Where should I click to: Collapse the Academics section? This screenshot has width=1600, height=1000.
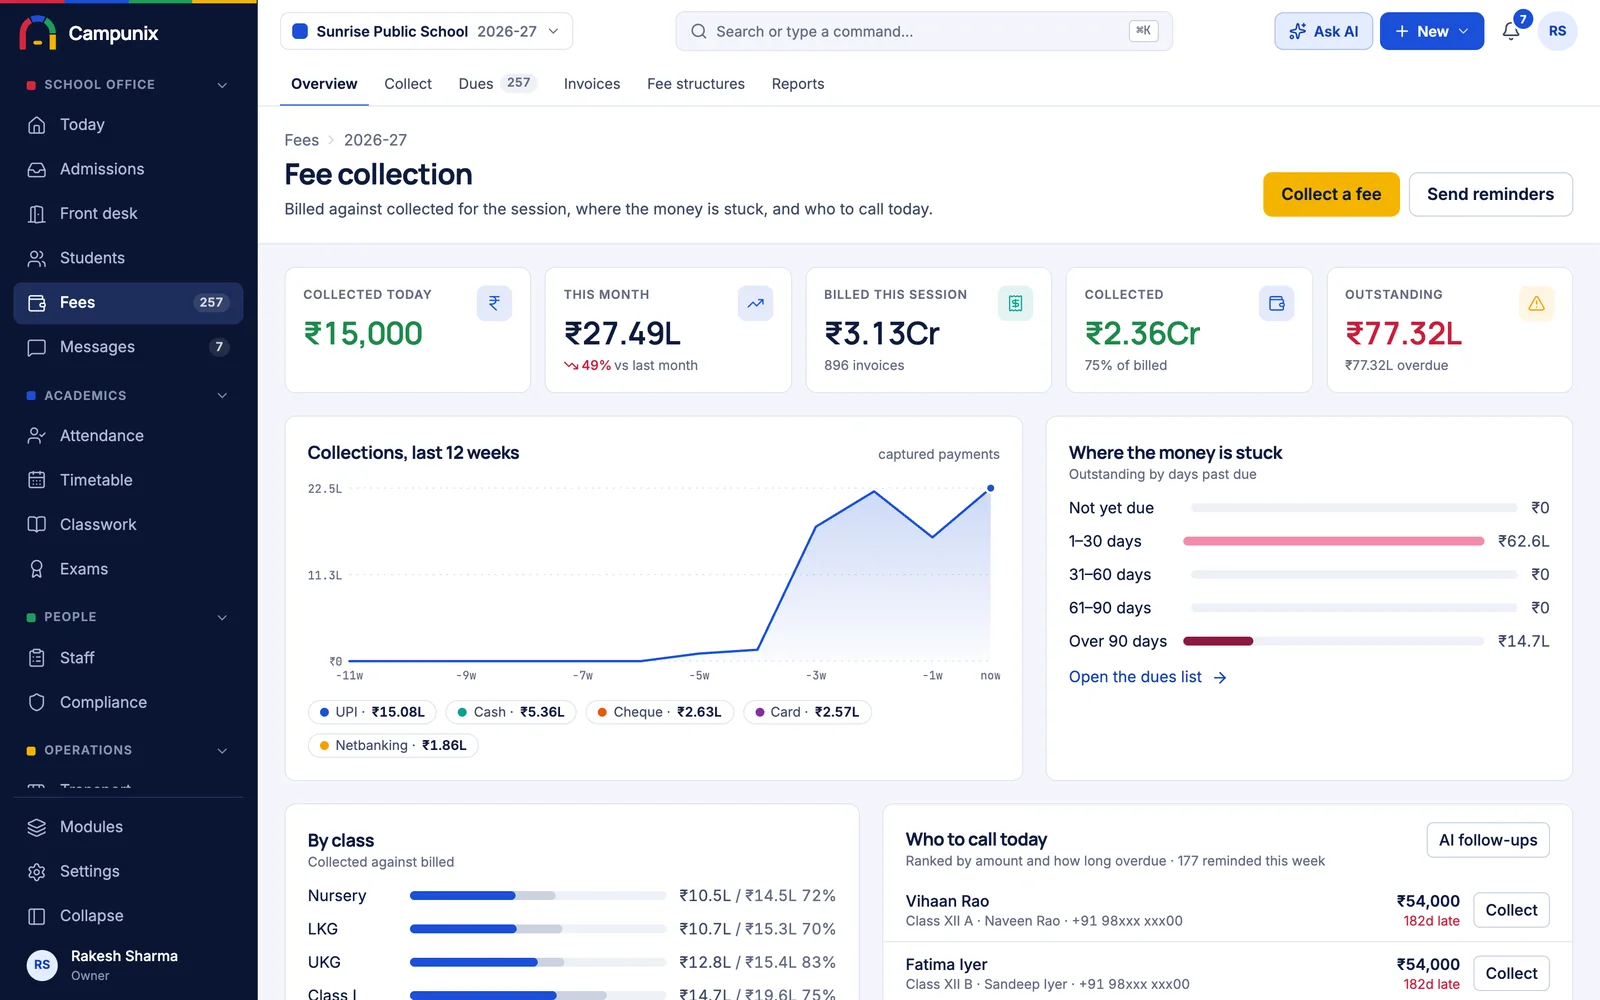click(222, 396)
